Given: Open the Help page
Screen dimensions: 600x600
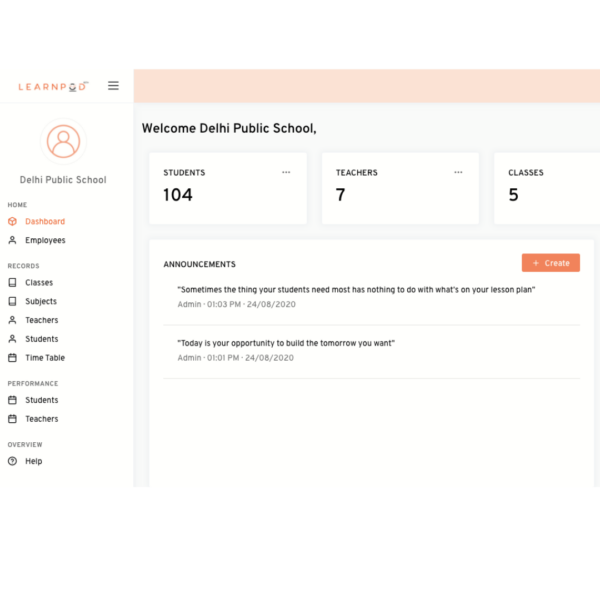Looking at the screenshot, I should [x=34, y=461].
